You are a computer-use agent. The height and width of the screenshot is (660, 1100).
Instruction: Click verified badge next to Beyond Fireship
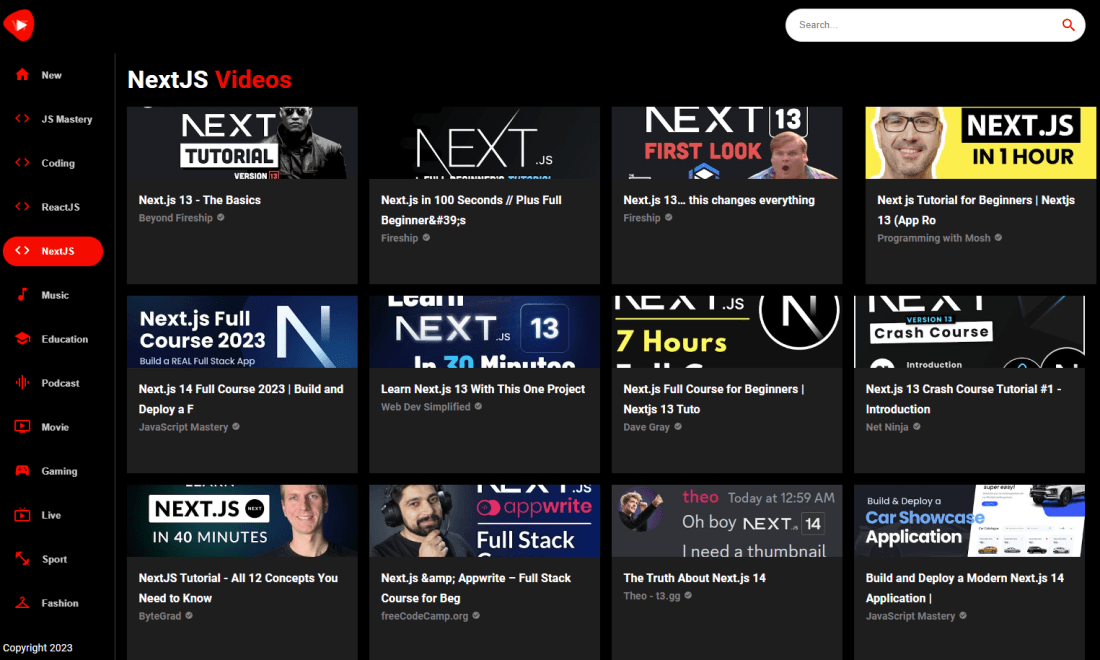tap(221, 217)
